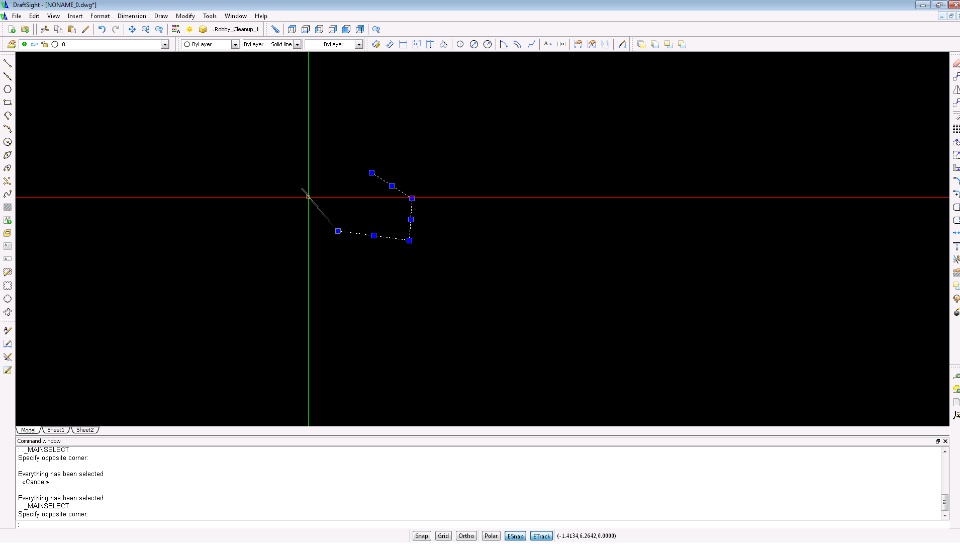Open the Draw menu

click(x=161, y=16)
